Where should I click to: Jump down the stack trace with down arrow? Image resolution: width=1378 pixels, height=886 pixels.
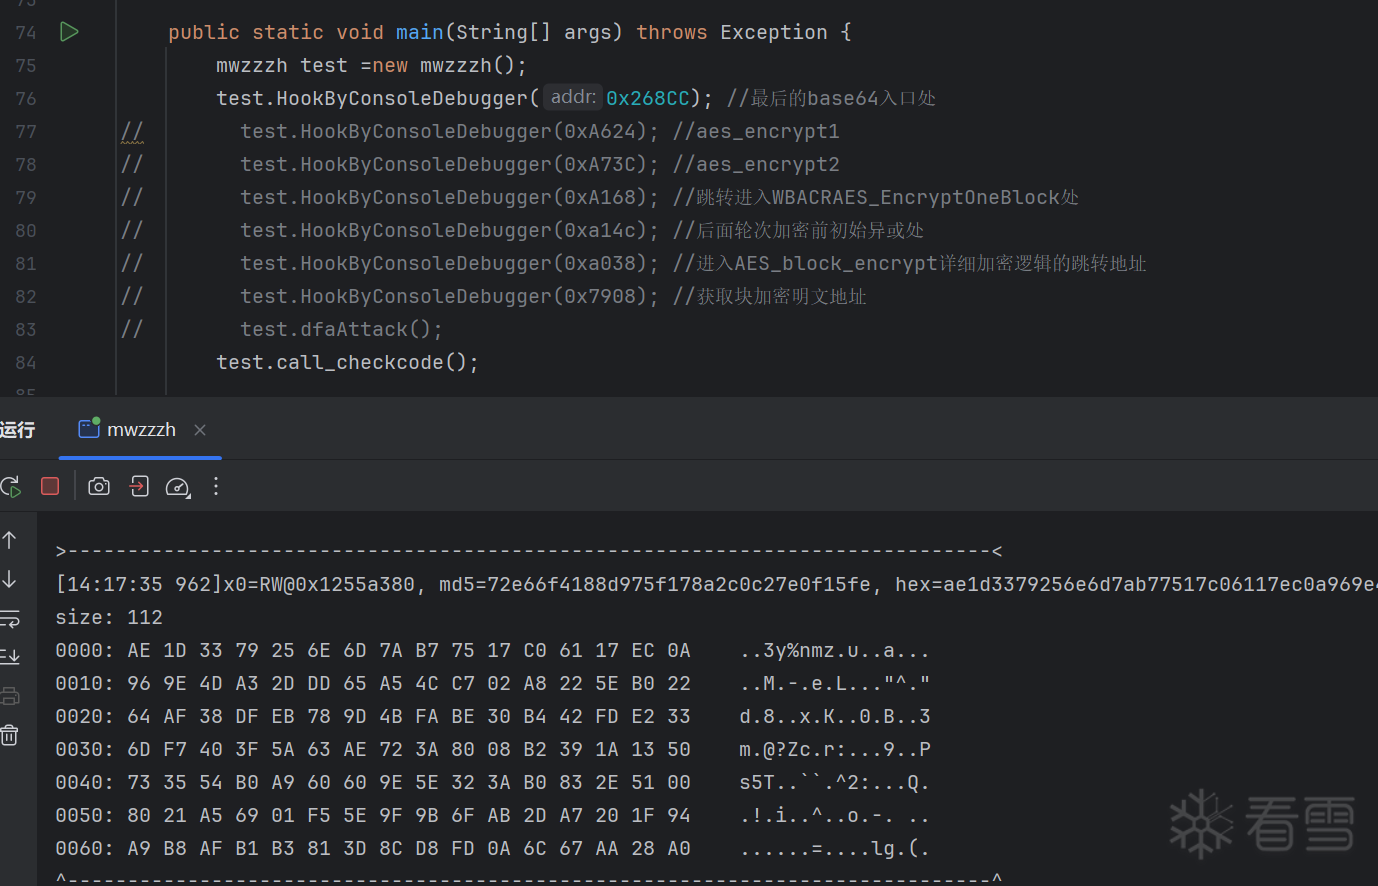pos(10,579)
